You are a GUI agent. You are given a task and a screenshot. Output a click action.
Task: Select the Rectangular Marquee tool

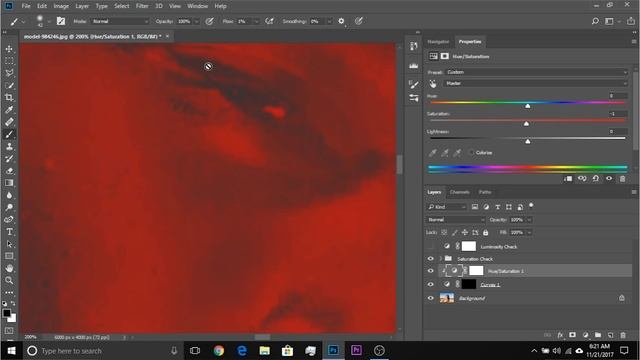point(9,61)
